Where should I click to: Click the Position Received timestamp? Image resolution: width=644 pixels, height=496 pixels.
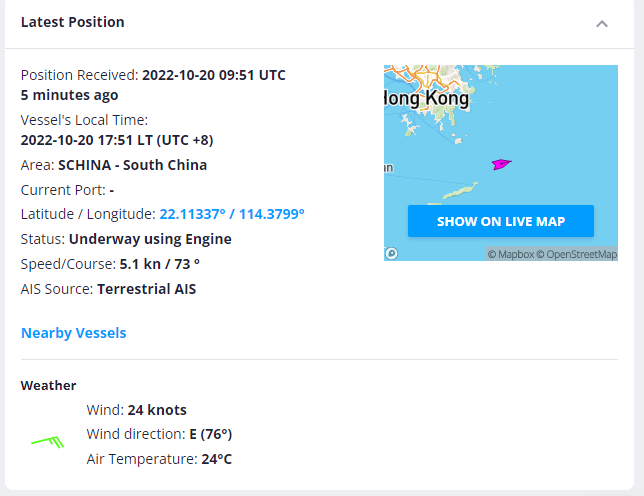pos(213,75)
